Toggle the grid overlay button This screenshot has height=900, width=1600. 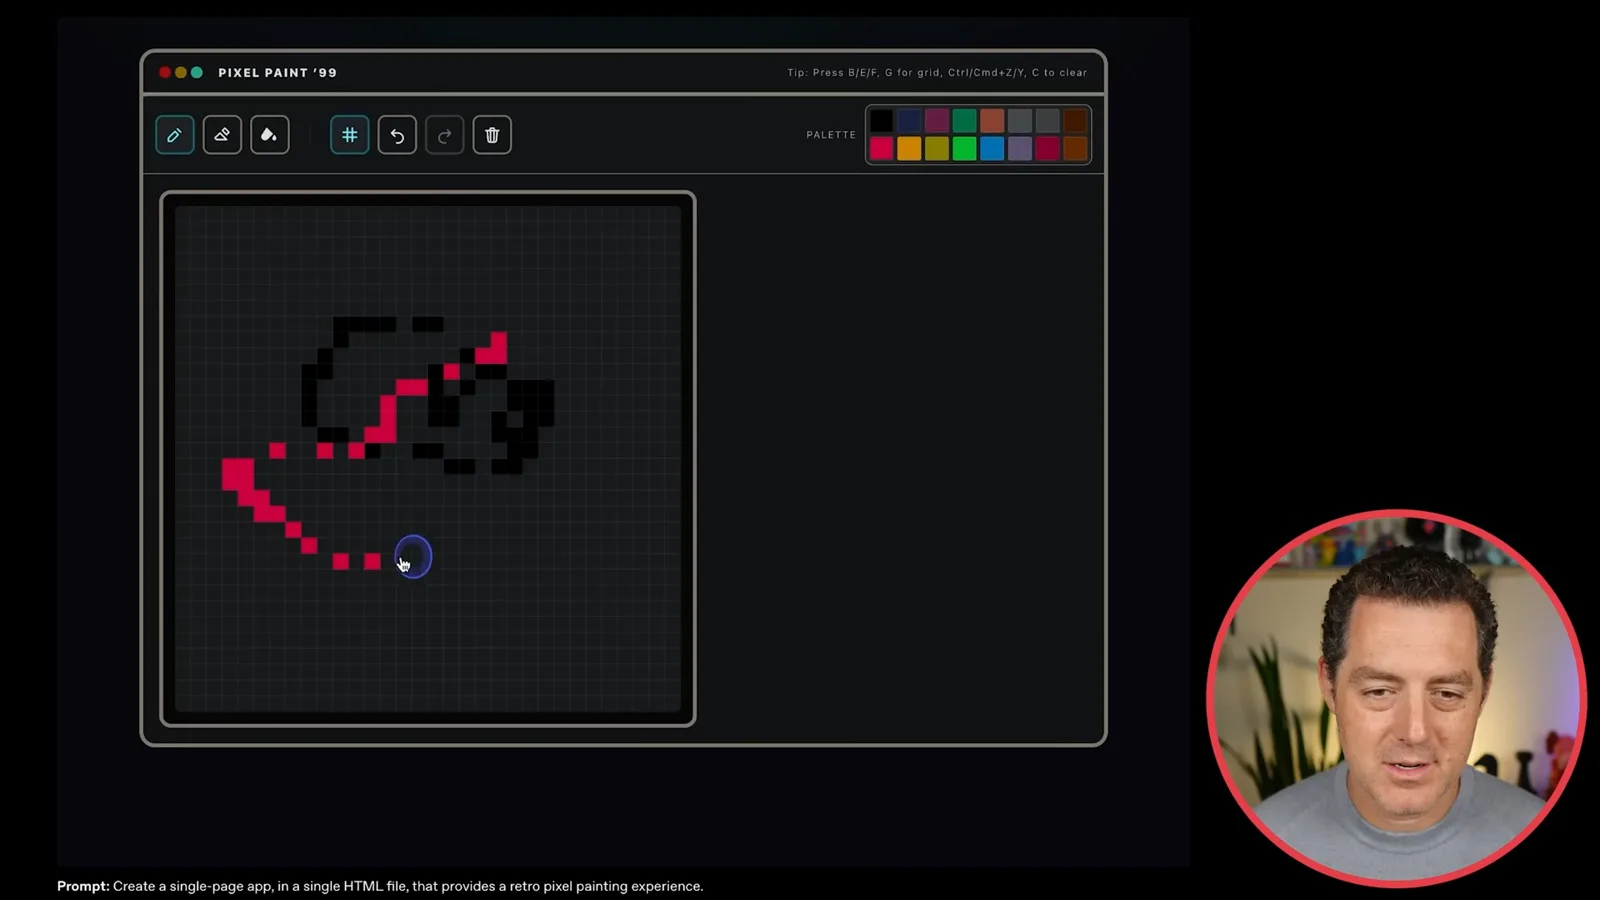(350, 135)
